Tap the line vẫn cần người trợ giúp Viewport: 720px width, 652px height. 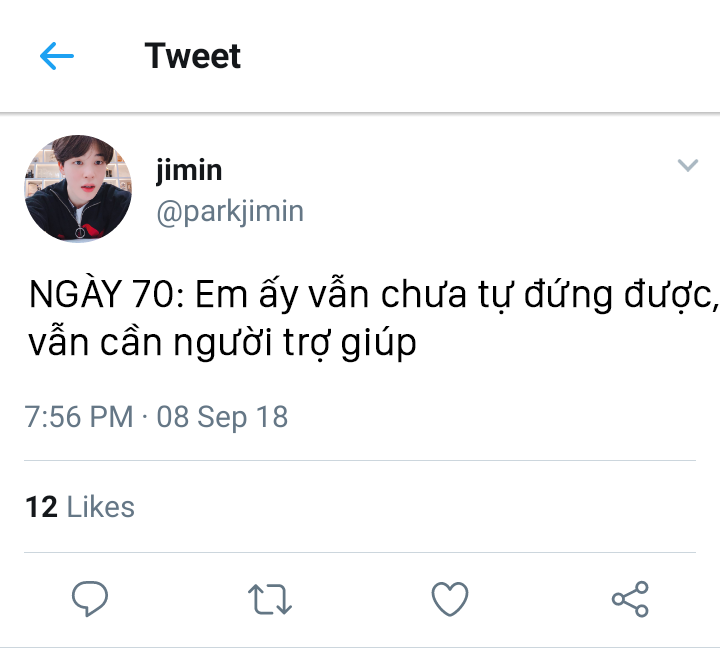tap(222, 342)
